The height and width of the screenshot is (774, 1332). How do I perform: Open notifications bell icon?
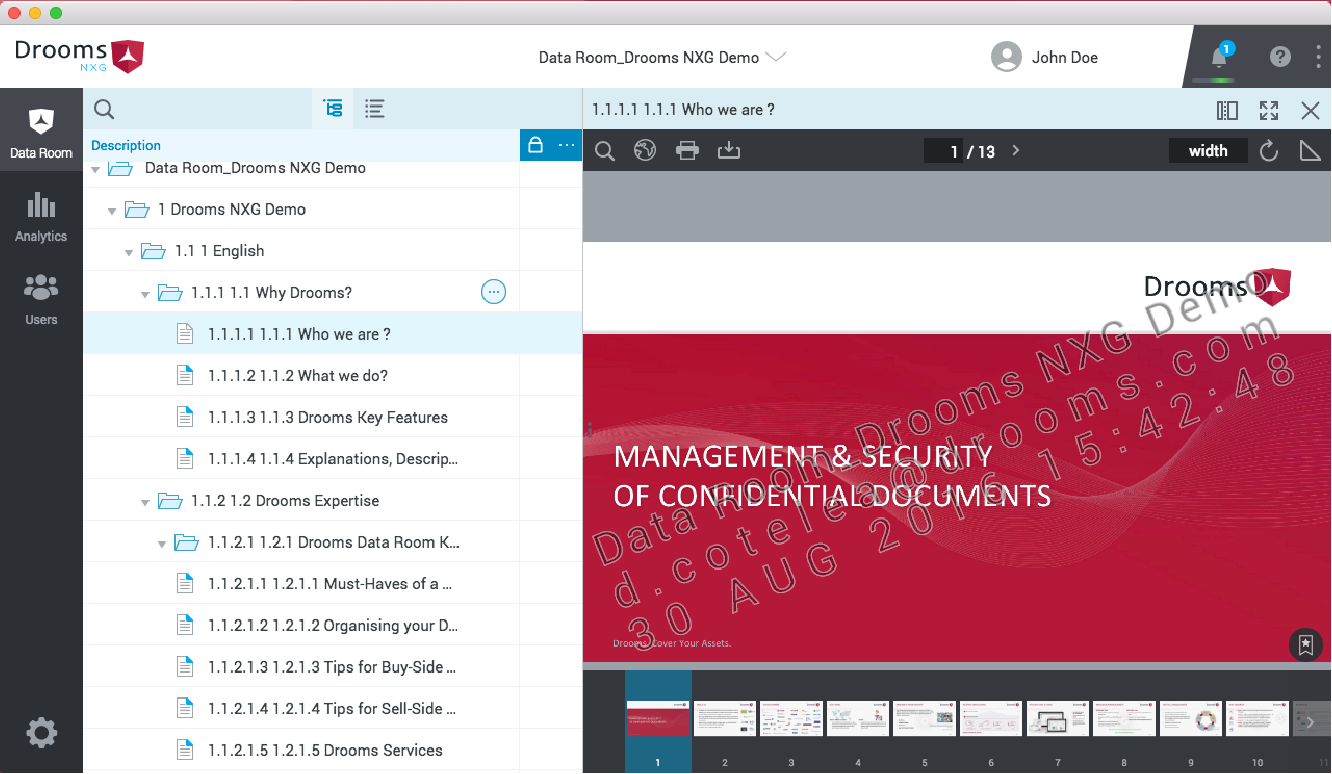pos(1219,57)
